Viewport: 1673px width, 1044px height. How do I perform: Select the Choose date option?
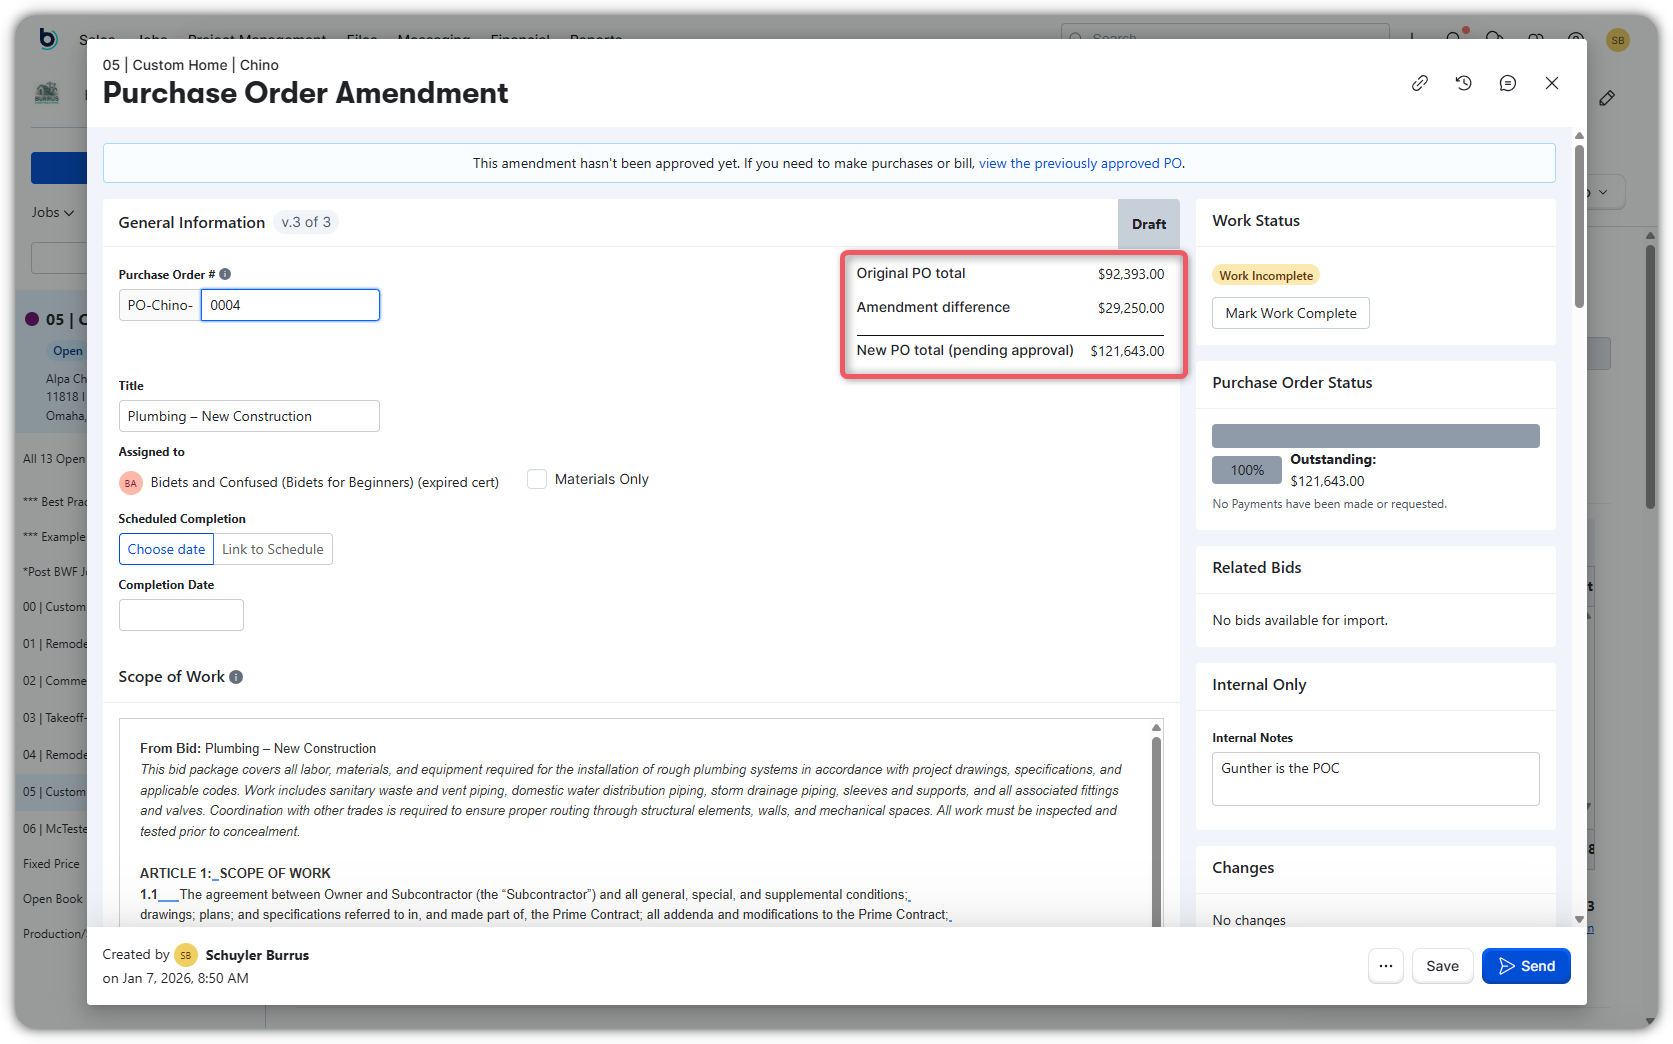(x=166, y=549)
